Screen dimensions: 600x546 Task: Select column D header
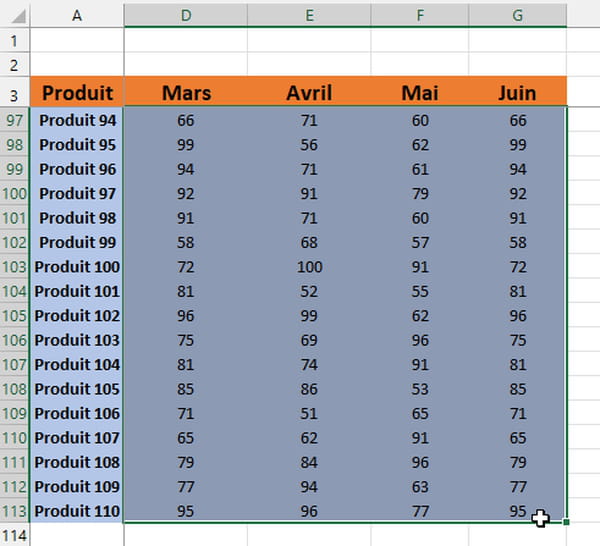pos(186,15)
